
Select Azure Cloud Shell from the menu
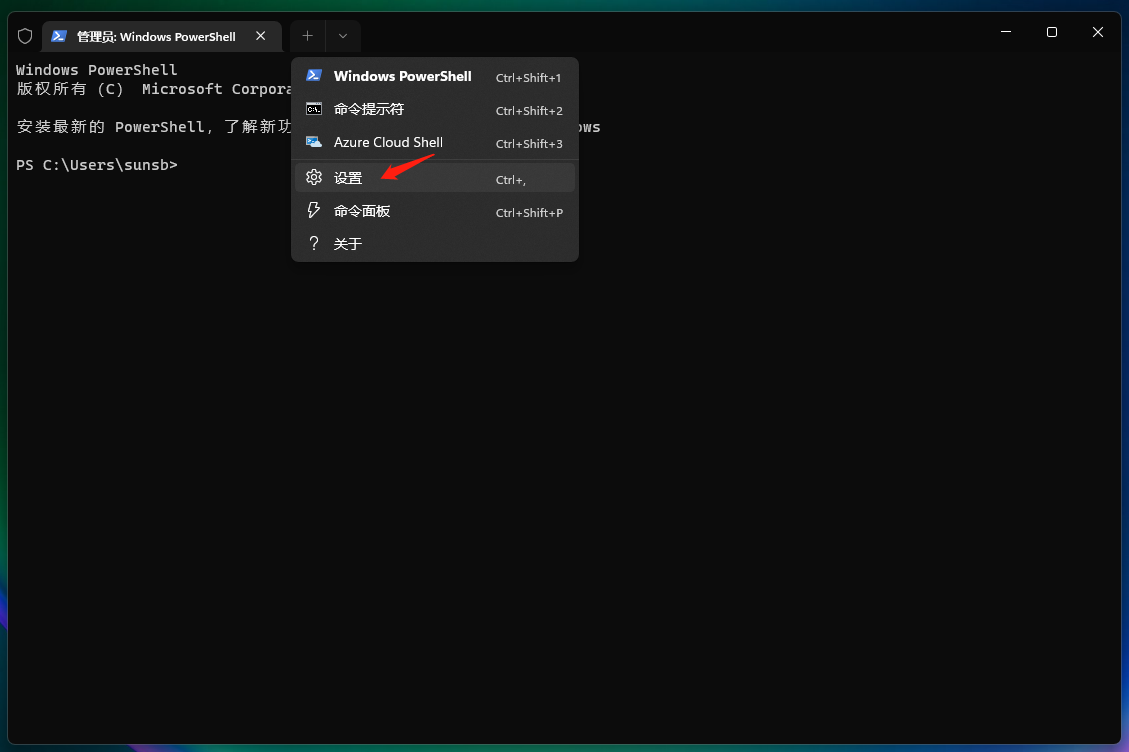(387, 143)
